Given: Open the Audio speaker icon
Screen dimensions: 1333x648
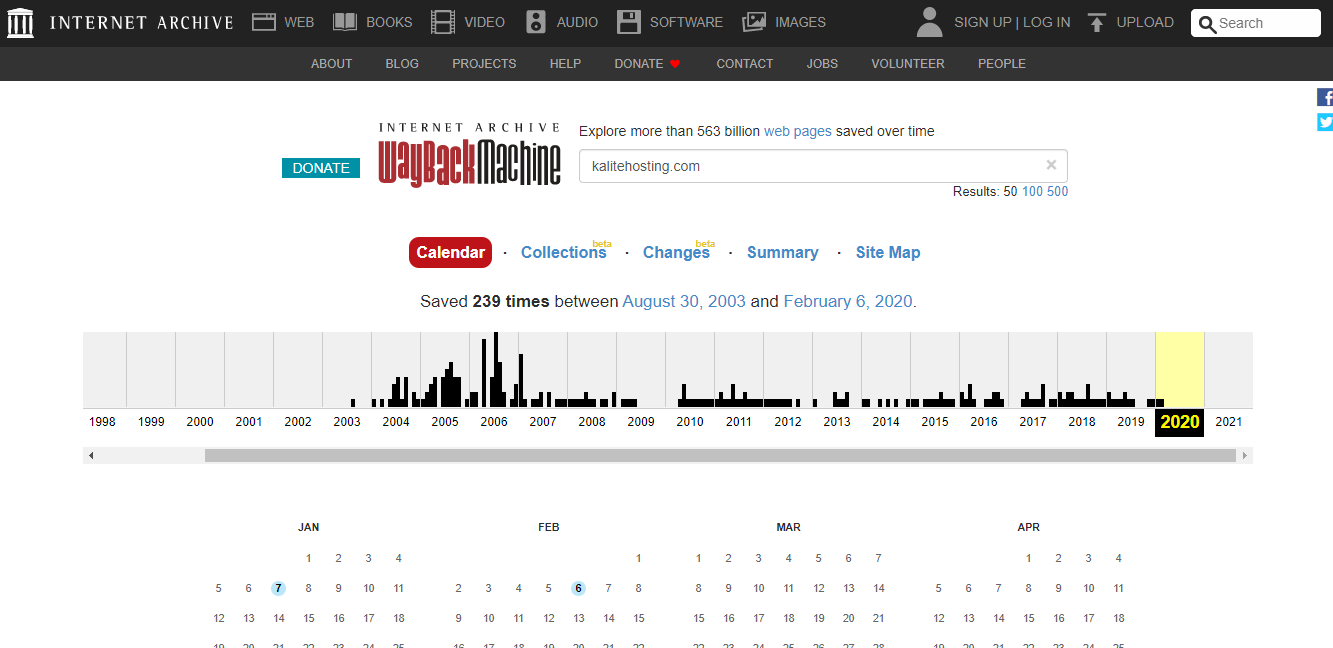Looking at the screenshot, I should (536, 21).
